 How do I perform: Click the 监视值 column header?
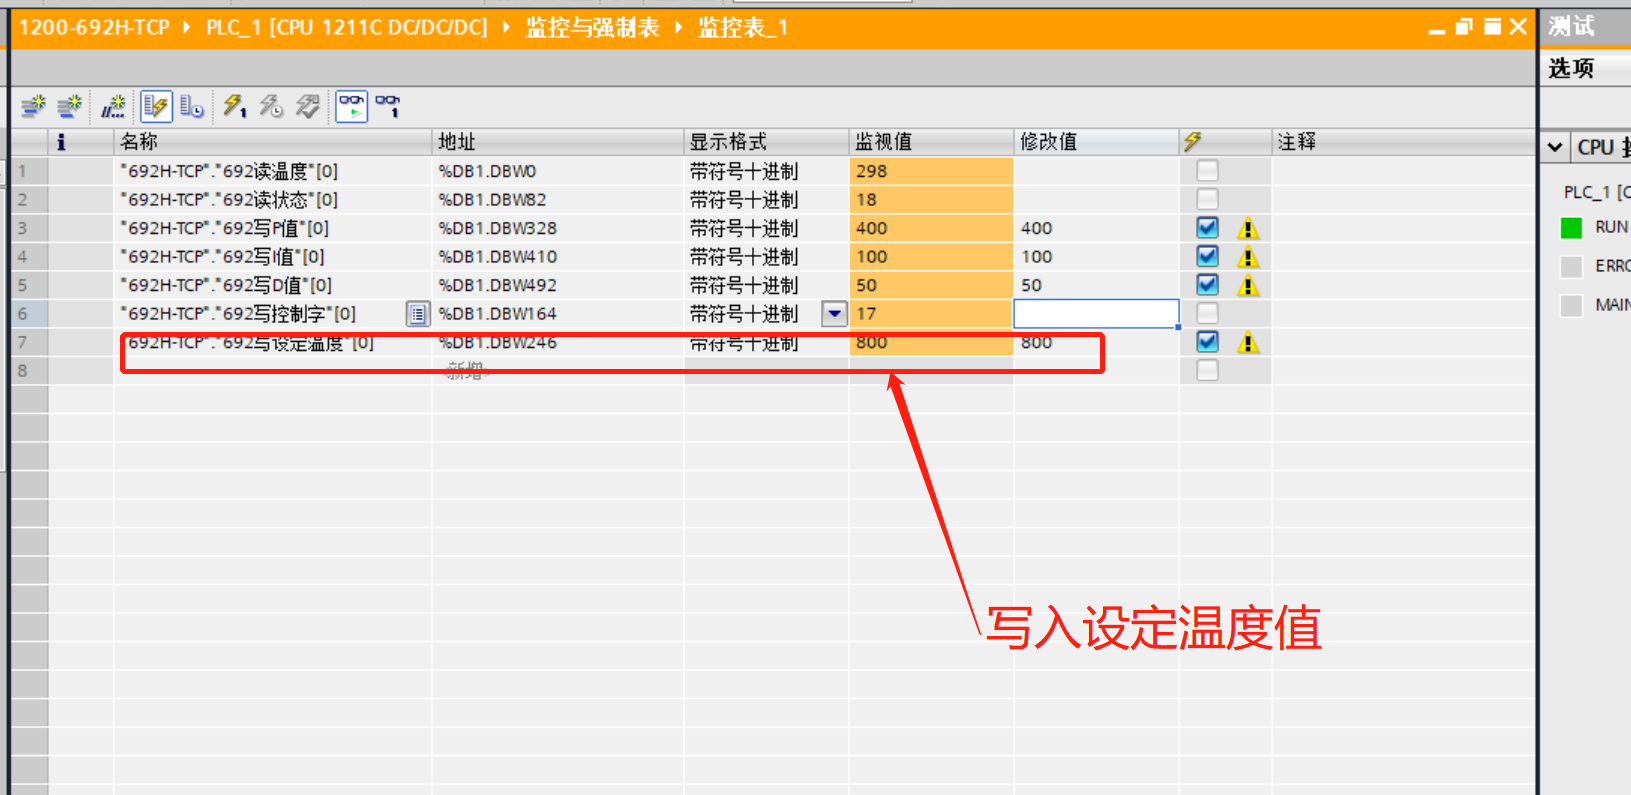click(931, 142)
